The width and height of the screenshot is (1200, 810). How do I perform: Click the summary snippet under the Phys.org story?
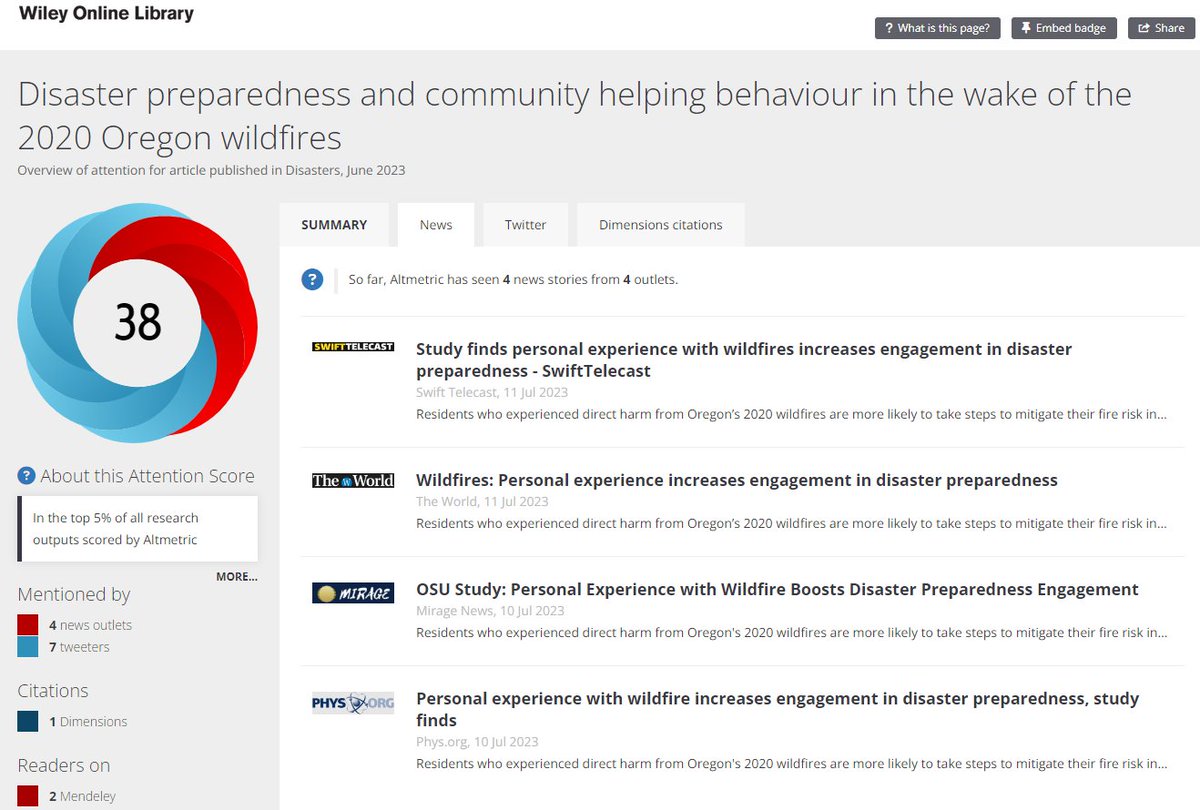[x=792, y=763]
